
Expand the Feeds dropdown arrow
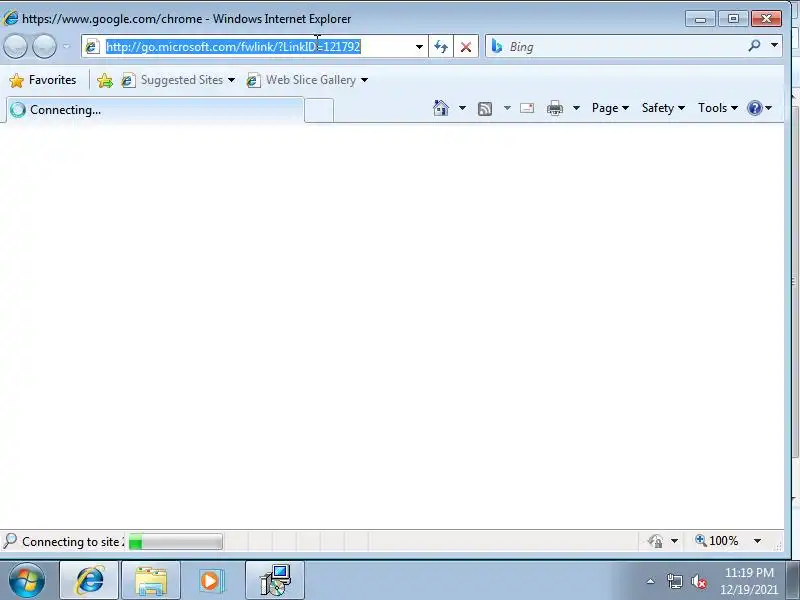(507, 108)
